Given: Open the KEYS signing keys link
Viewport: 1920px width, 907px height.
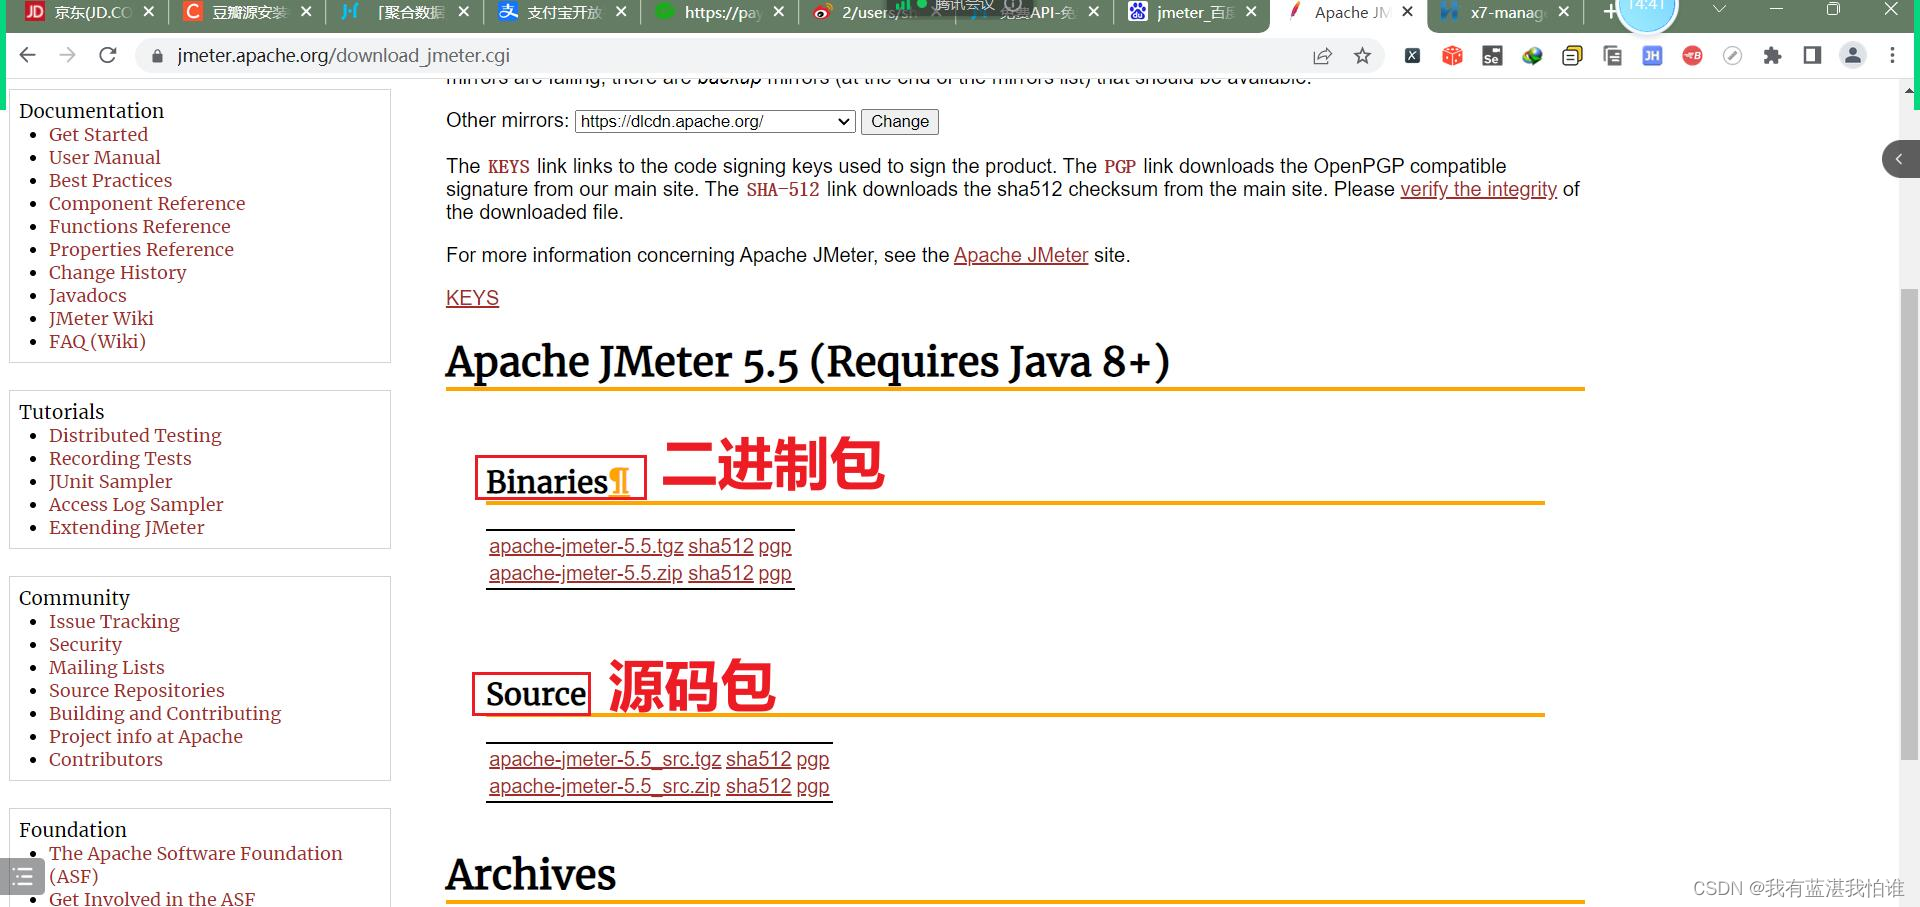Looking at the screenshot, I should (471, 297).
